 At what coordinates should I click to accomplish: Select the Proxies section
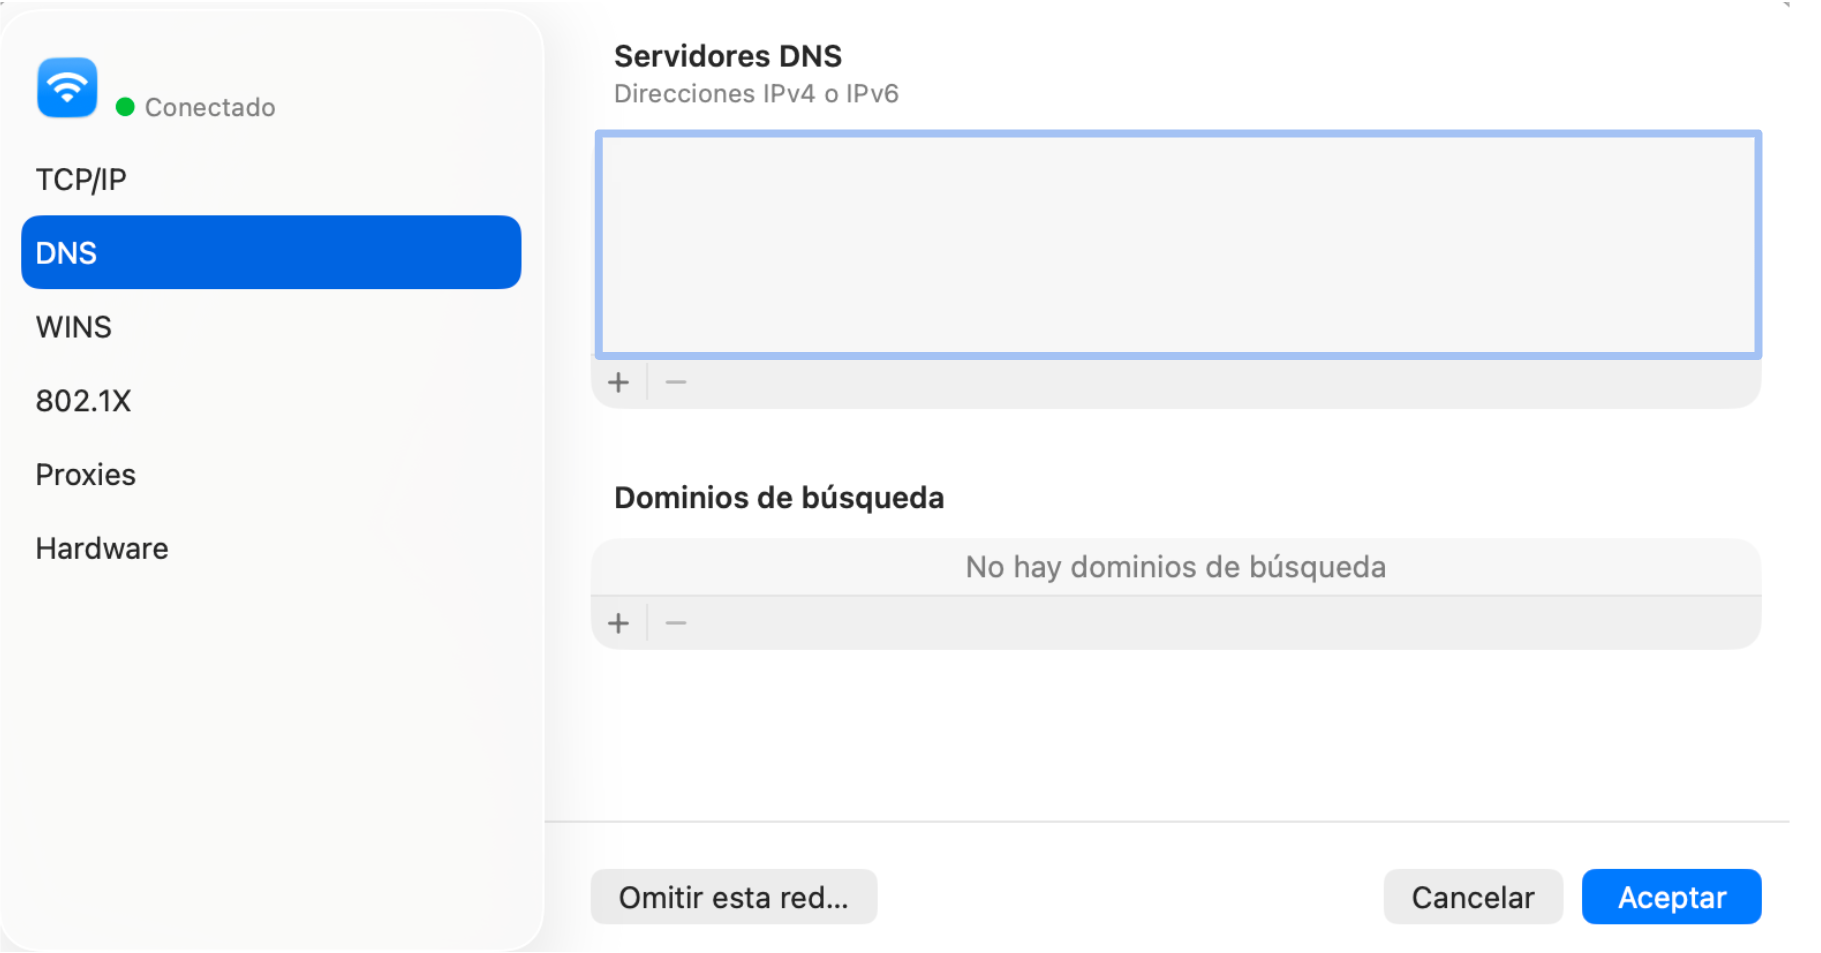point(85,474)
